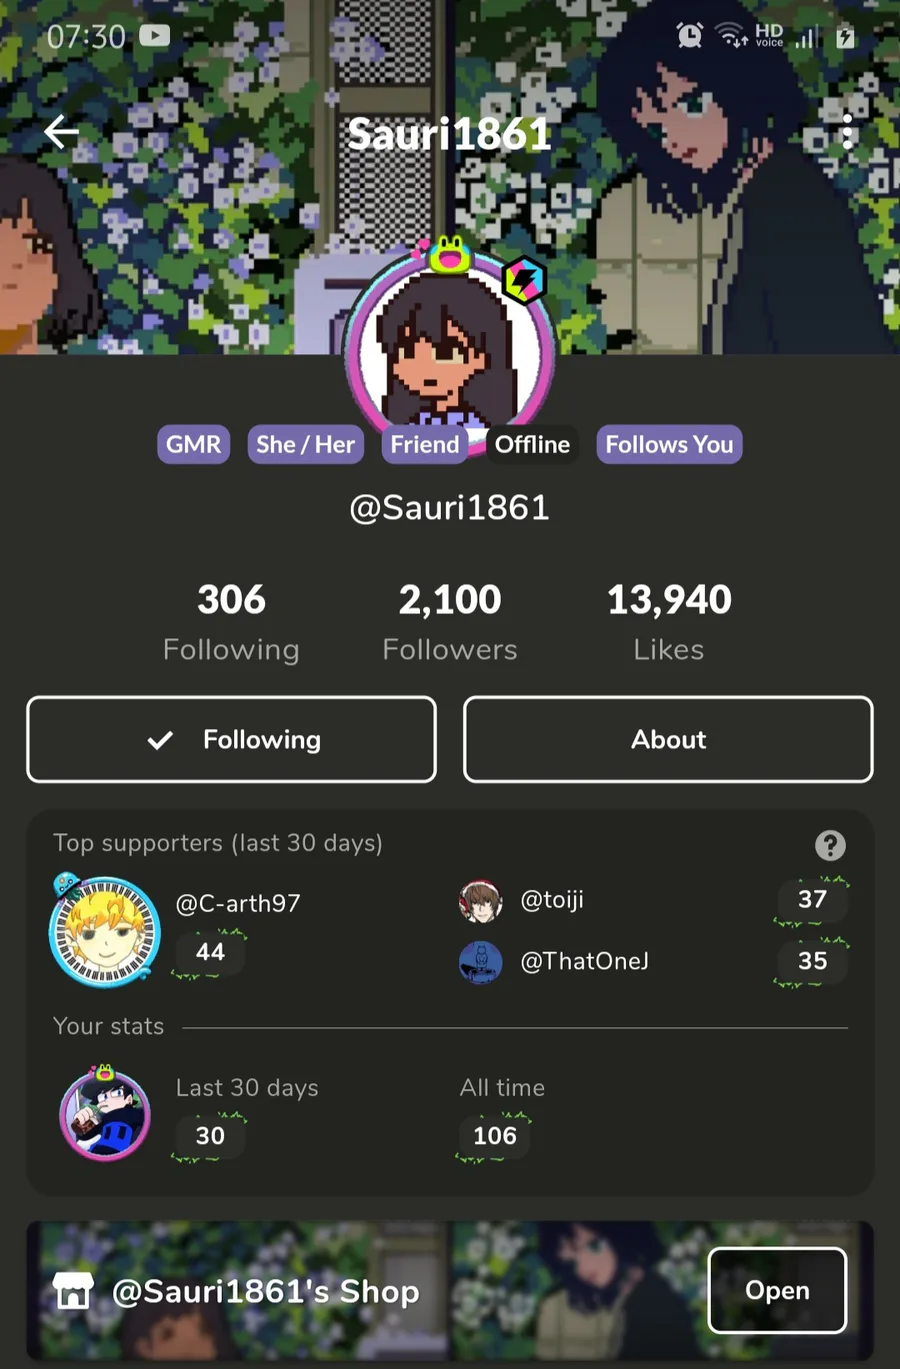Tap the Friend status tag

click(425, 444)
